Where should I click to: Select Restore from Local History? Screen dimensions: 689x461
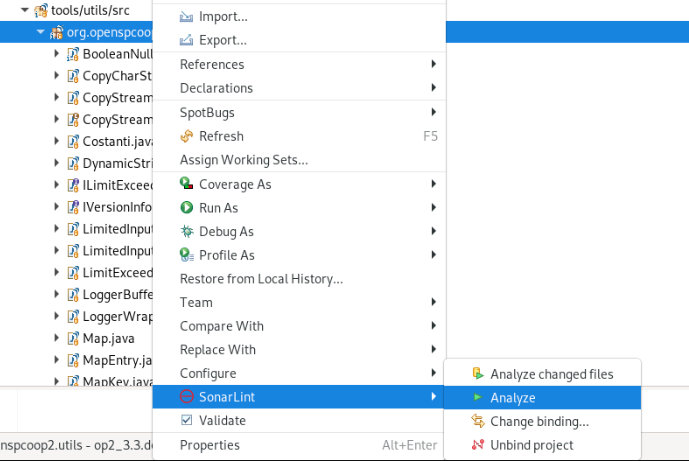(299, 279)
